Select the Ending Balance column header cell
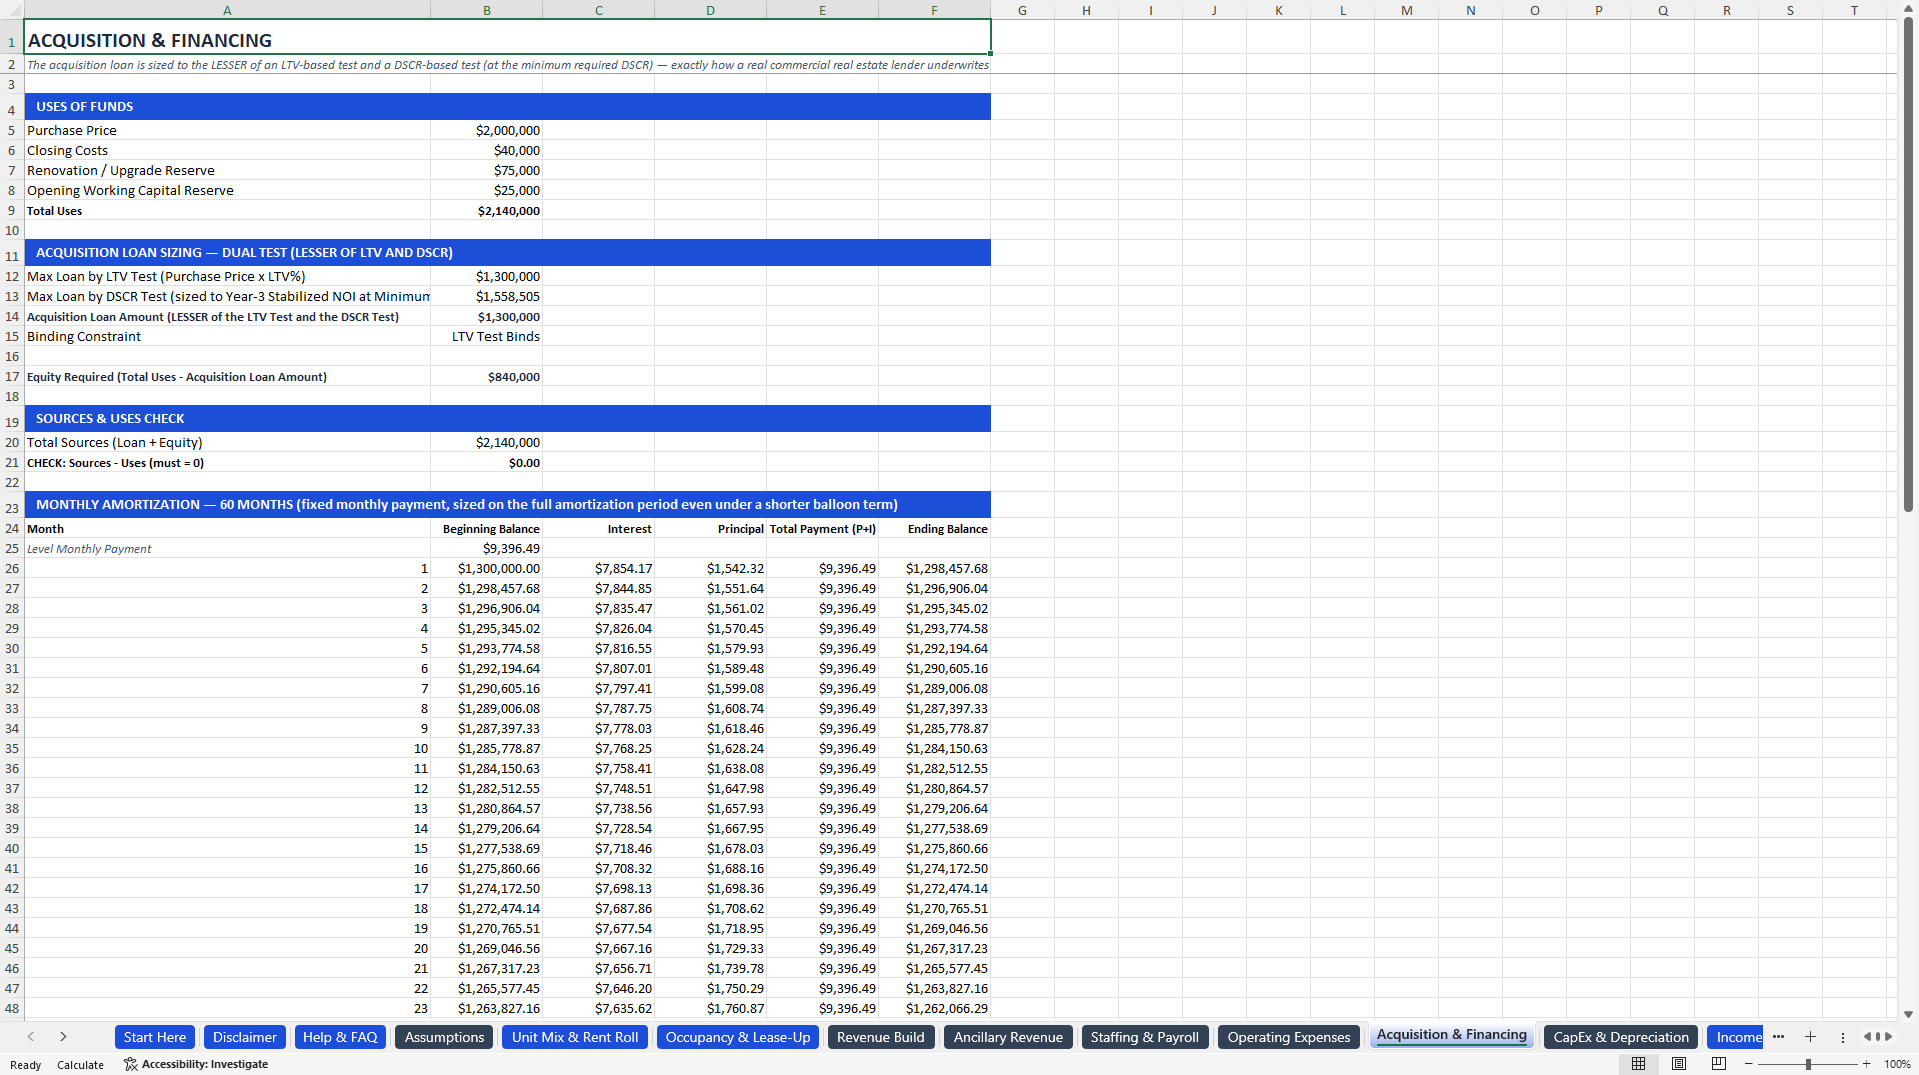 [934, 529]
